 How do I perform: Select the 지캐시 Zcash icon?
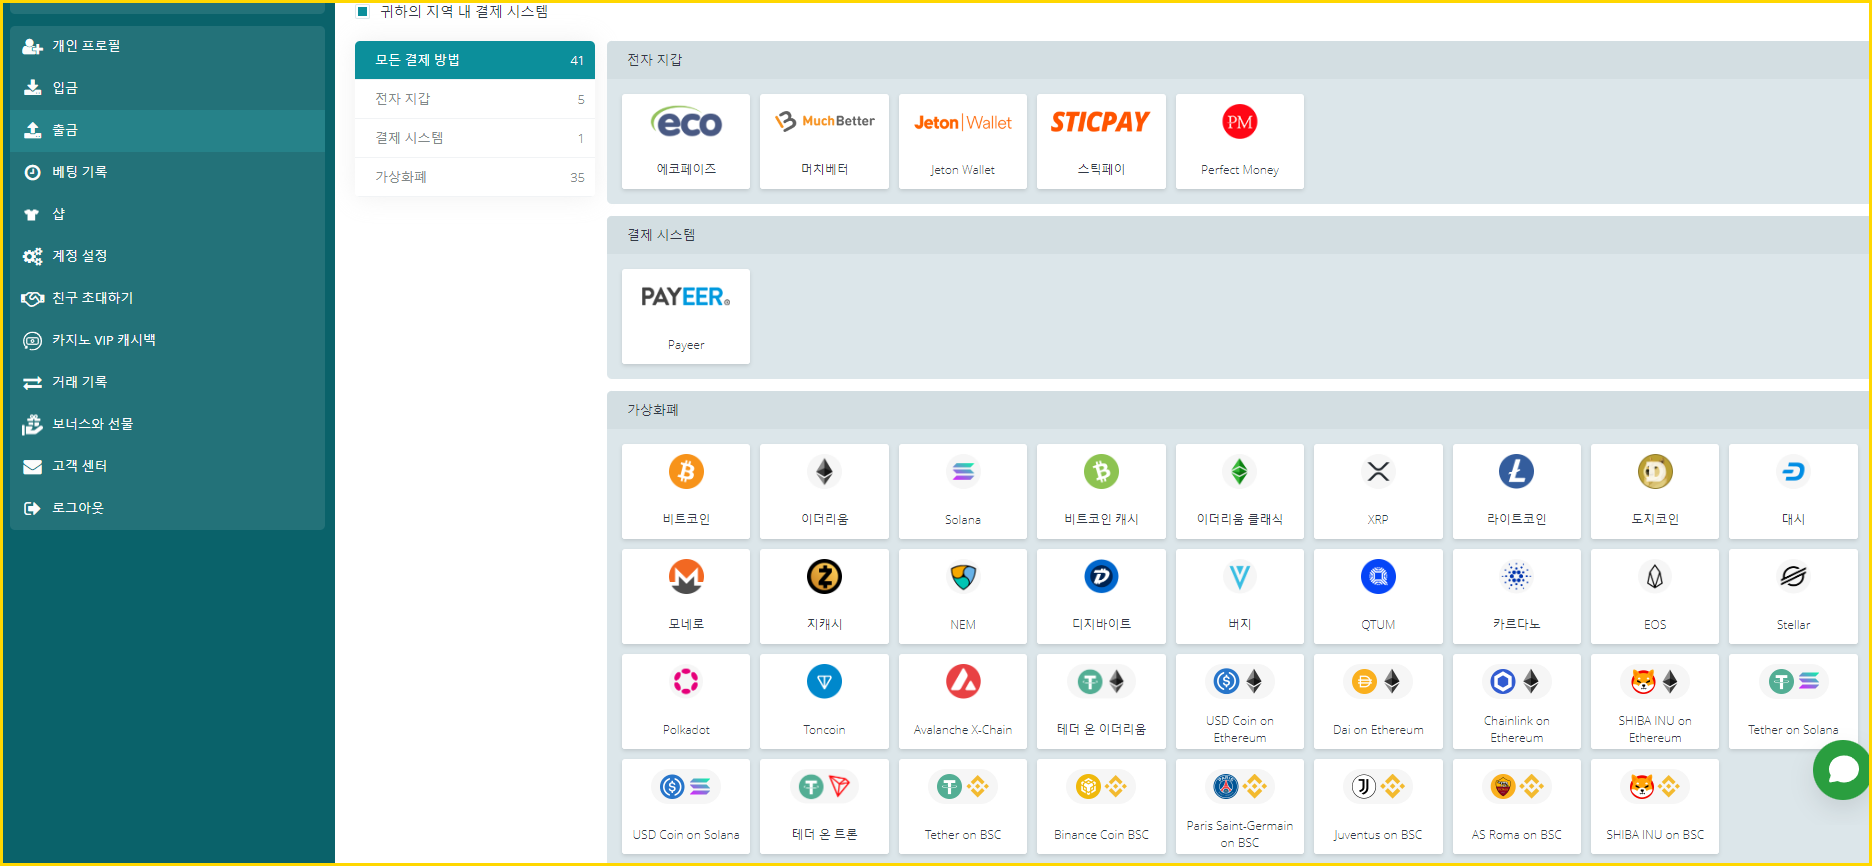click(x=824, y=577)
